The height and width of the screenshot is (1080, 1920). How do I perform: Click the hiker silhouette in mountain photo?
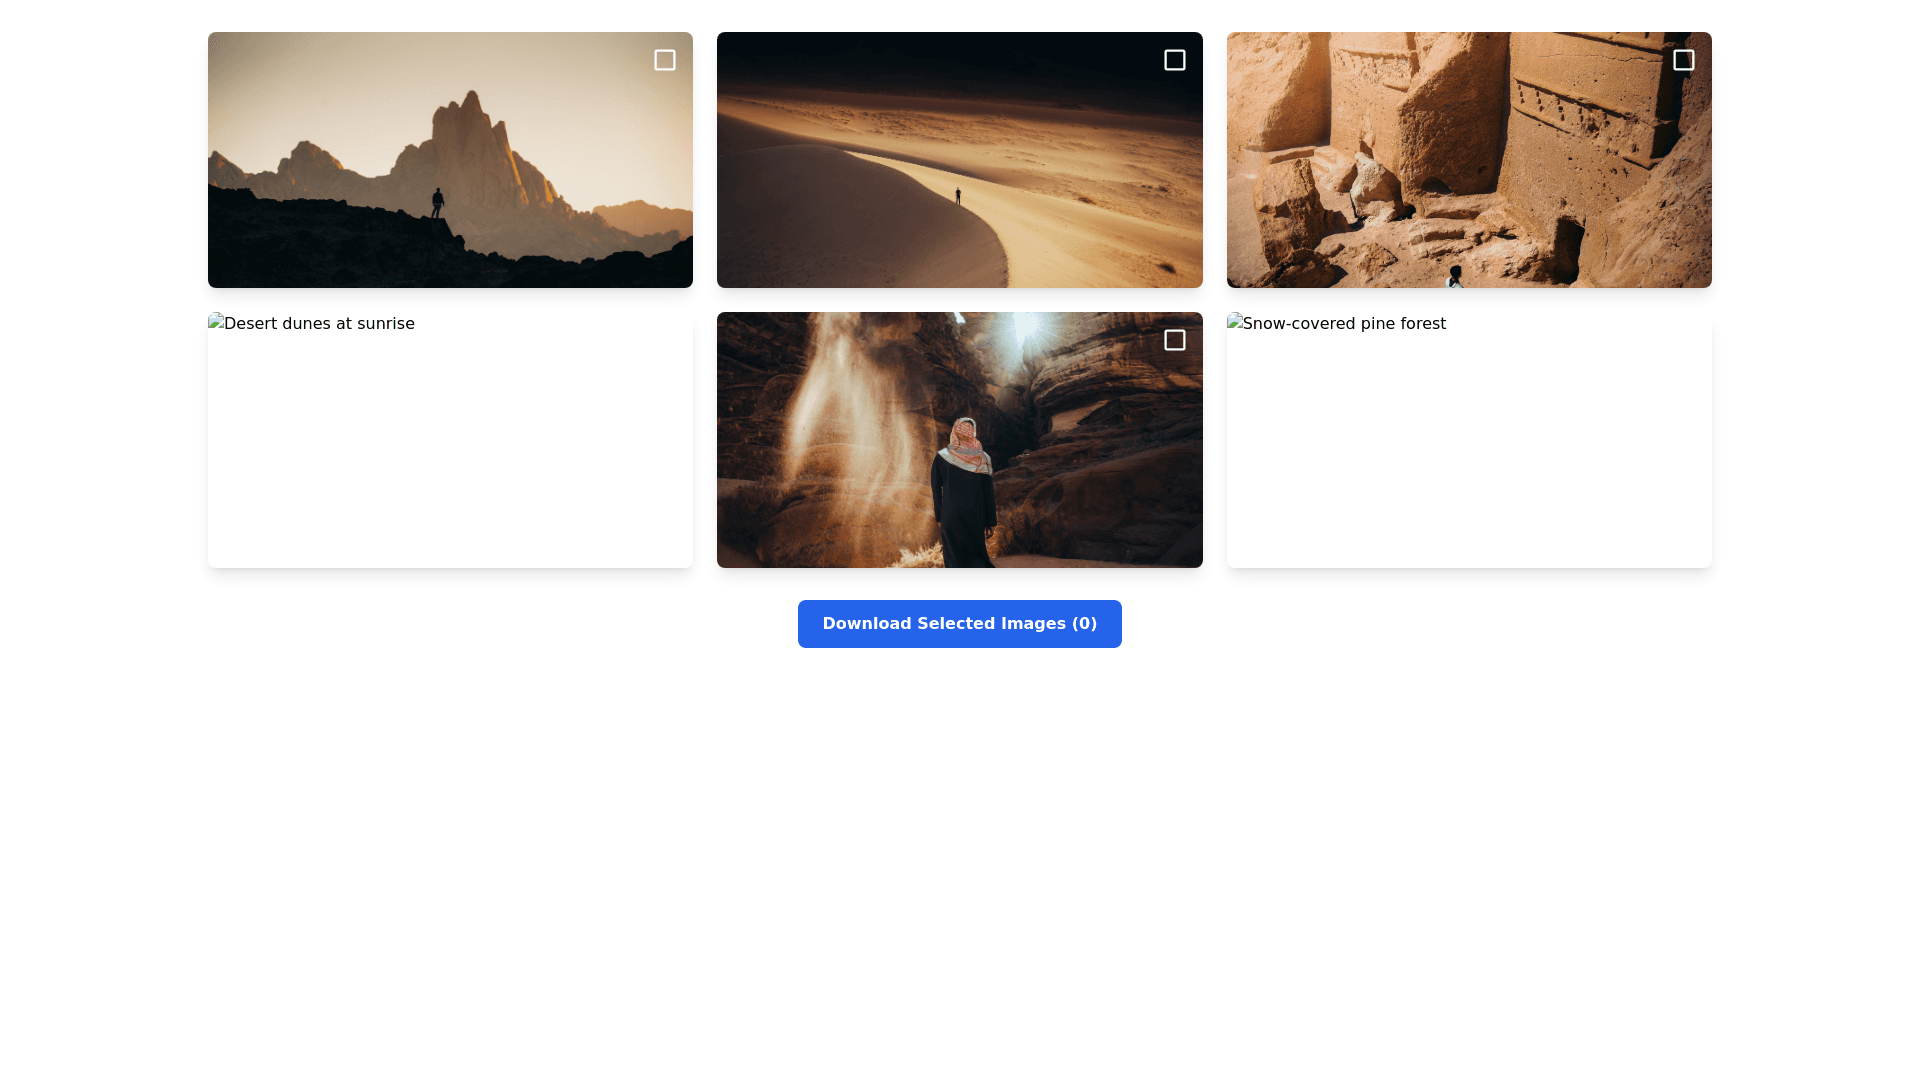(437, 203)
